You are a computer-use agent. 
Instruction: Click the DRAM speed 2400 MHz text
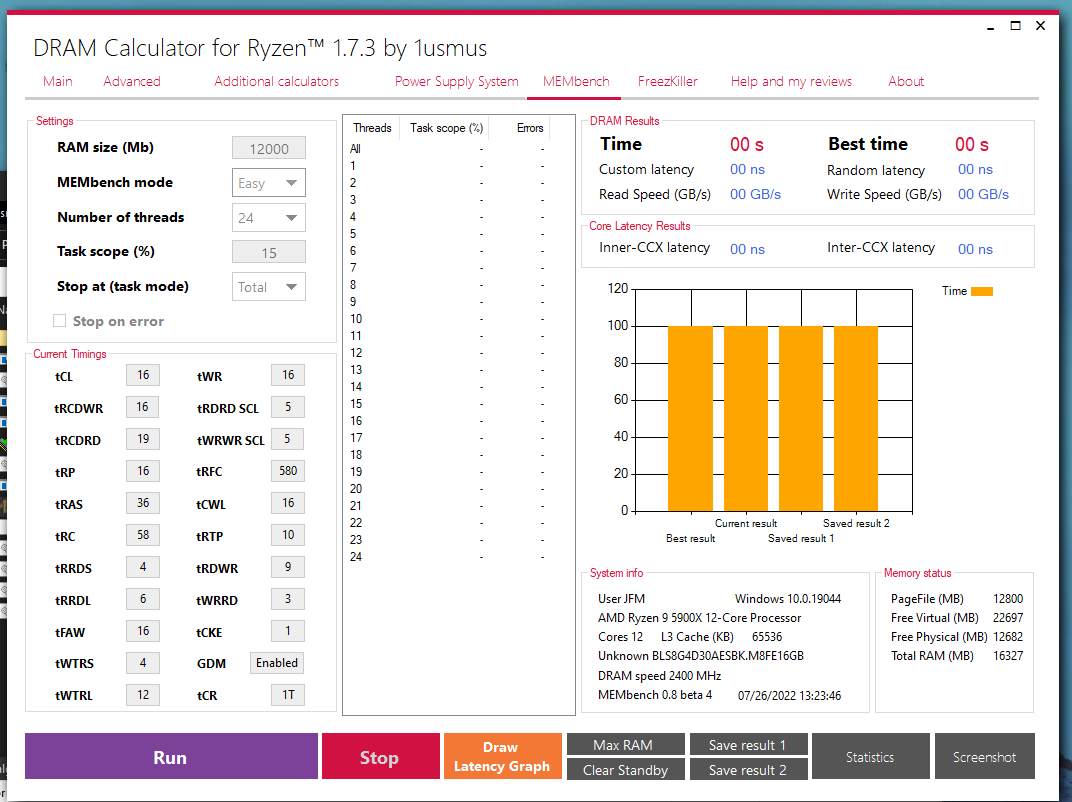pyautogui.click(x=660, y=676)
